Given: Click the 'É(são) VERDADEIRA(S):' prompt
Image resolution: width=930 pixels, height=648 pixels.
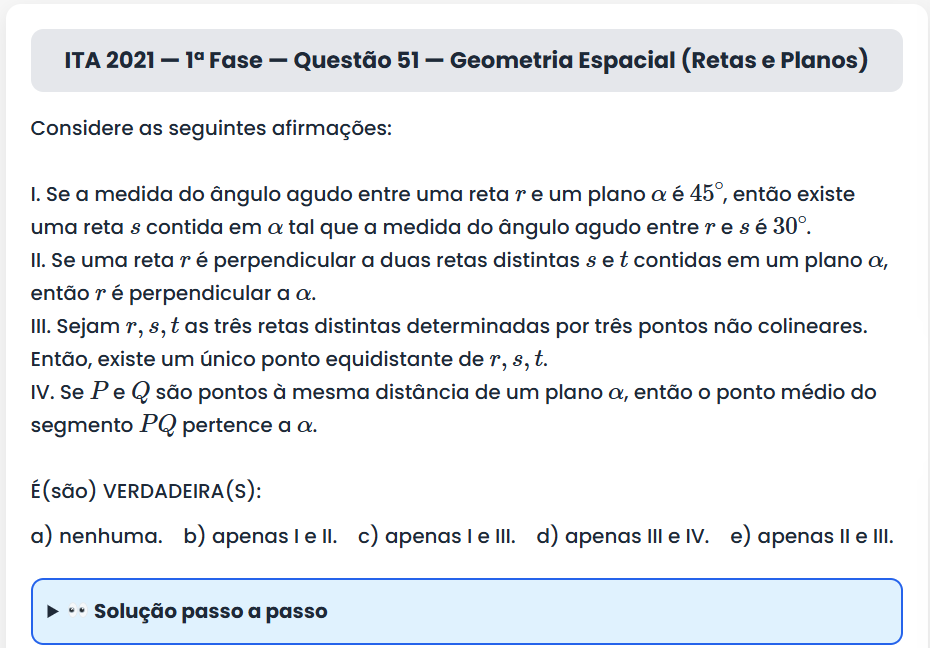Looking at the screenshot, I should coord(146,491).
